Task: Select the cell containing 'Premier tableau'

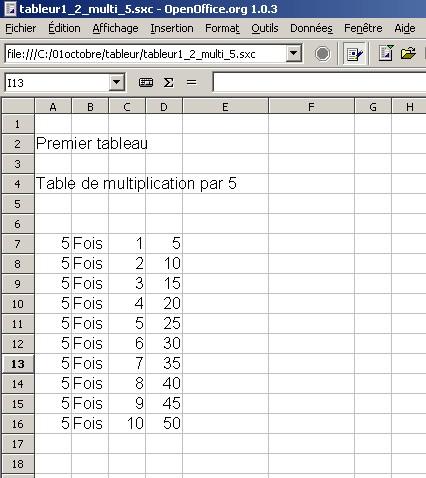Action: 53,144
